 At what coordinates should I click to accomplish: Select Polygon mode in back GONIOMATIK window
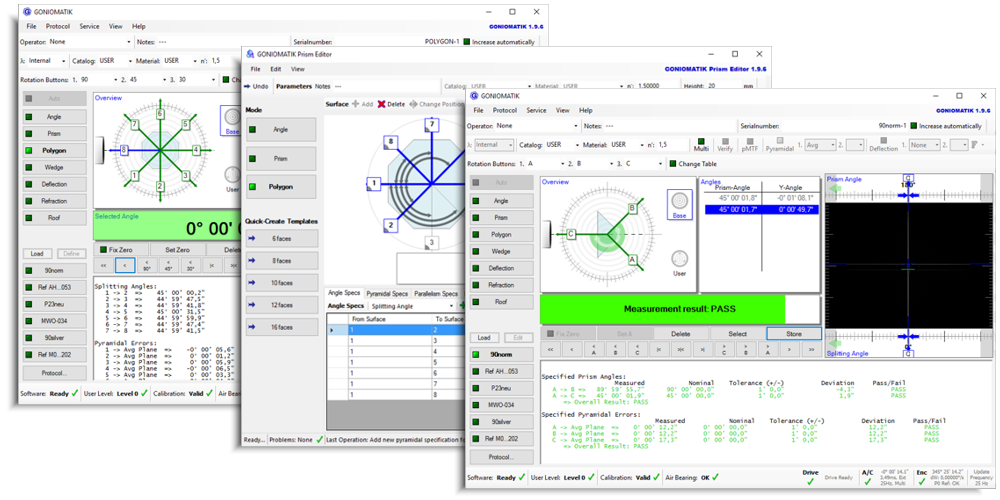click(x=54, y=151)
